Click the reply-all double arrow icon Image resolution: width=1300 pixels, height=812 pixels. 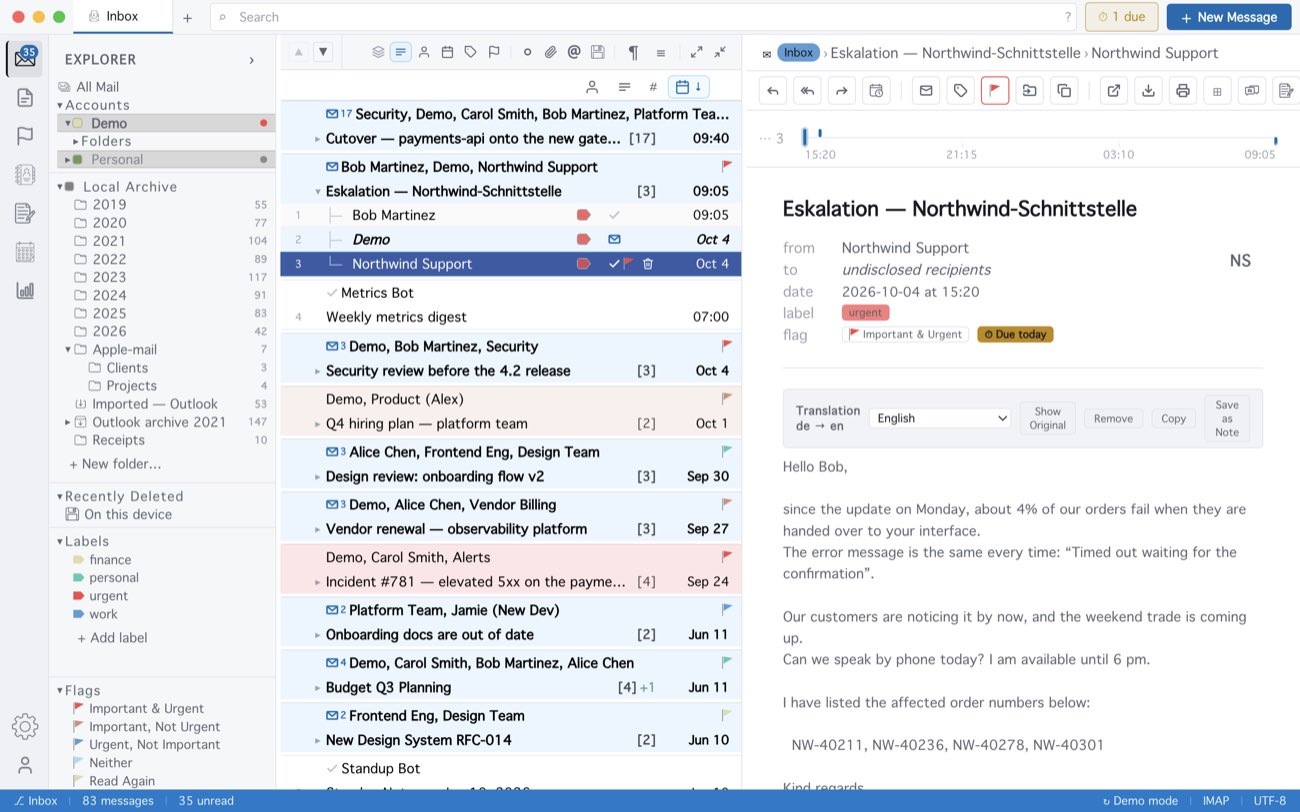[x=807, y=91]
